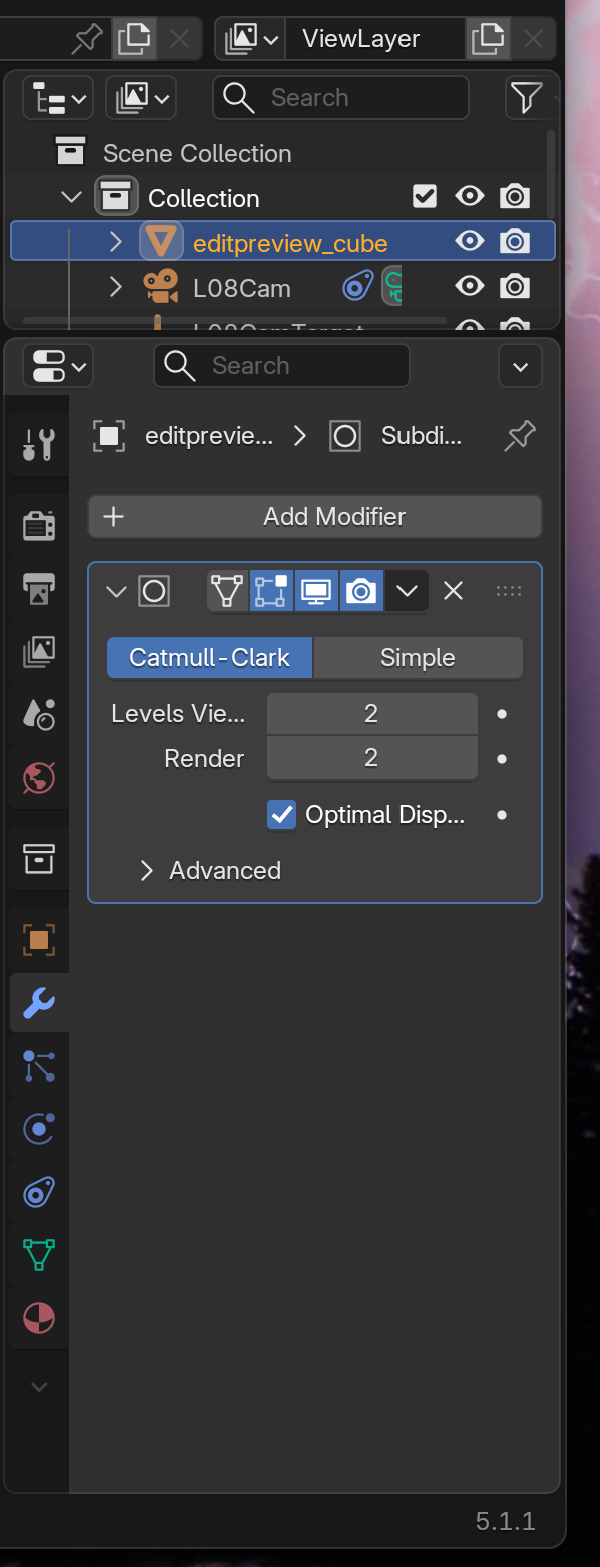Open the Render properties tab
The height and width of the screenshot is (1567, 600).
[39, 525]
